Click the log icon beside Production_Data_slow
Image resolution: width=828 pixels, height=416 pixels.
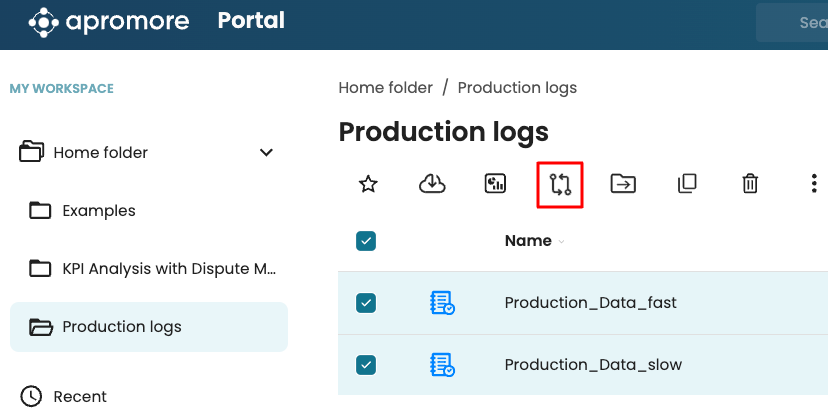click(x=441, y=365)
